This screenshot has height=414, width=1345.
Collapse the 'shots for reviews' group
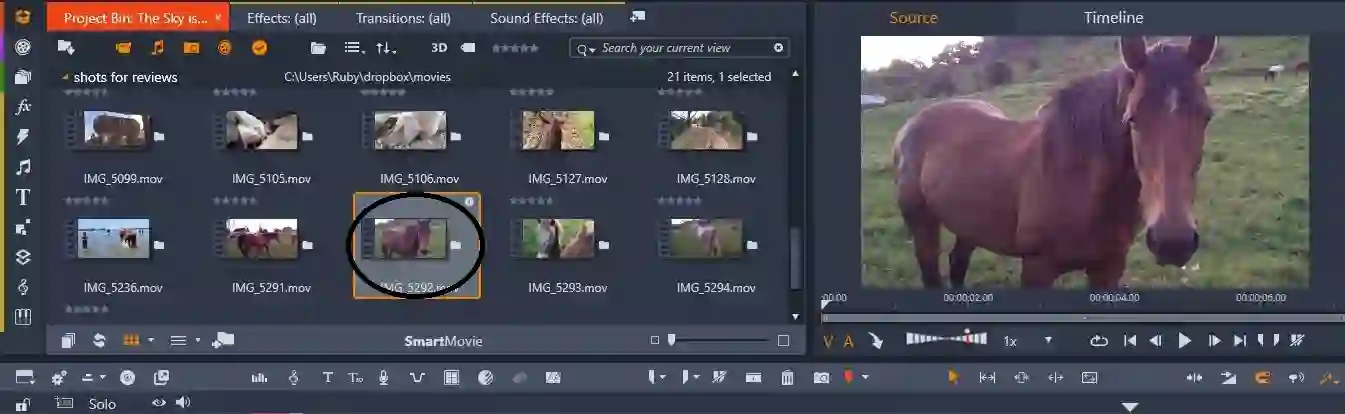(66, 77)
